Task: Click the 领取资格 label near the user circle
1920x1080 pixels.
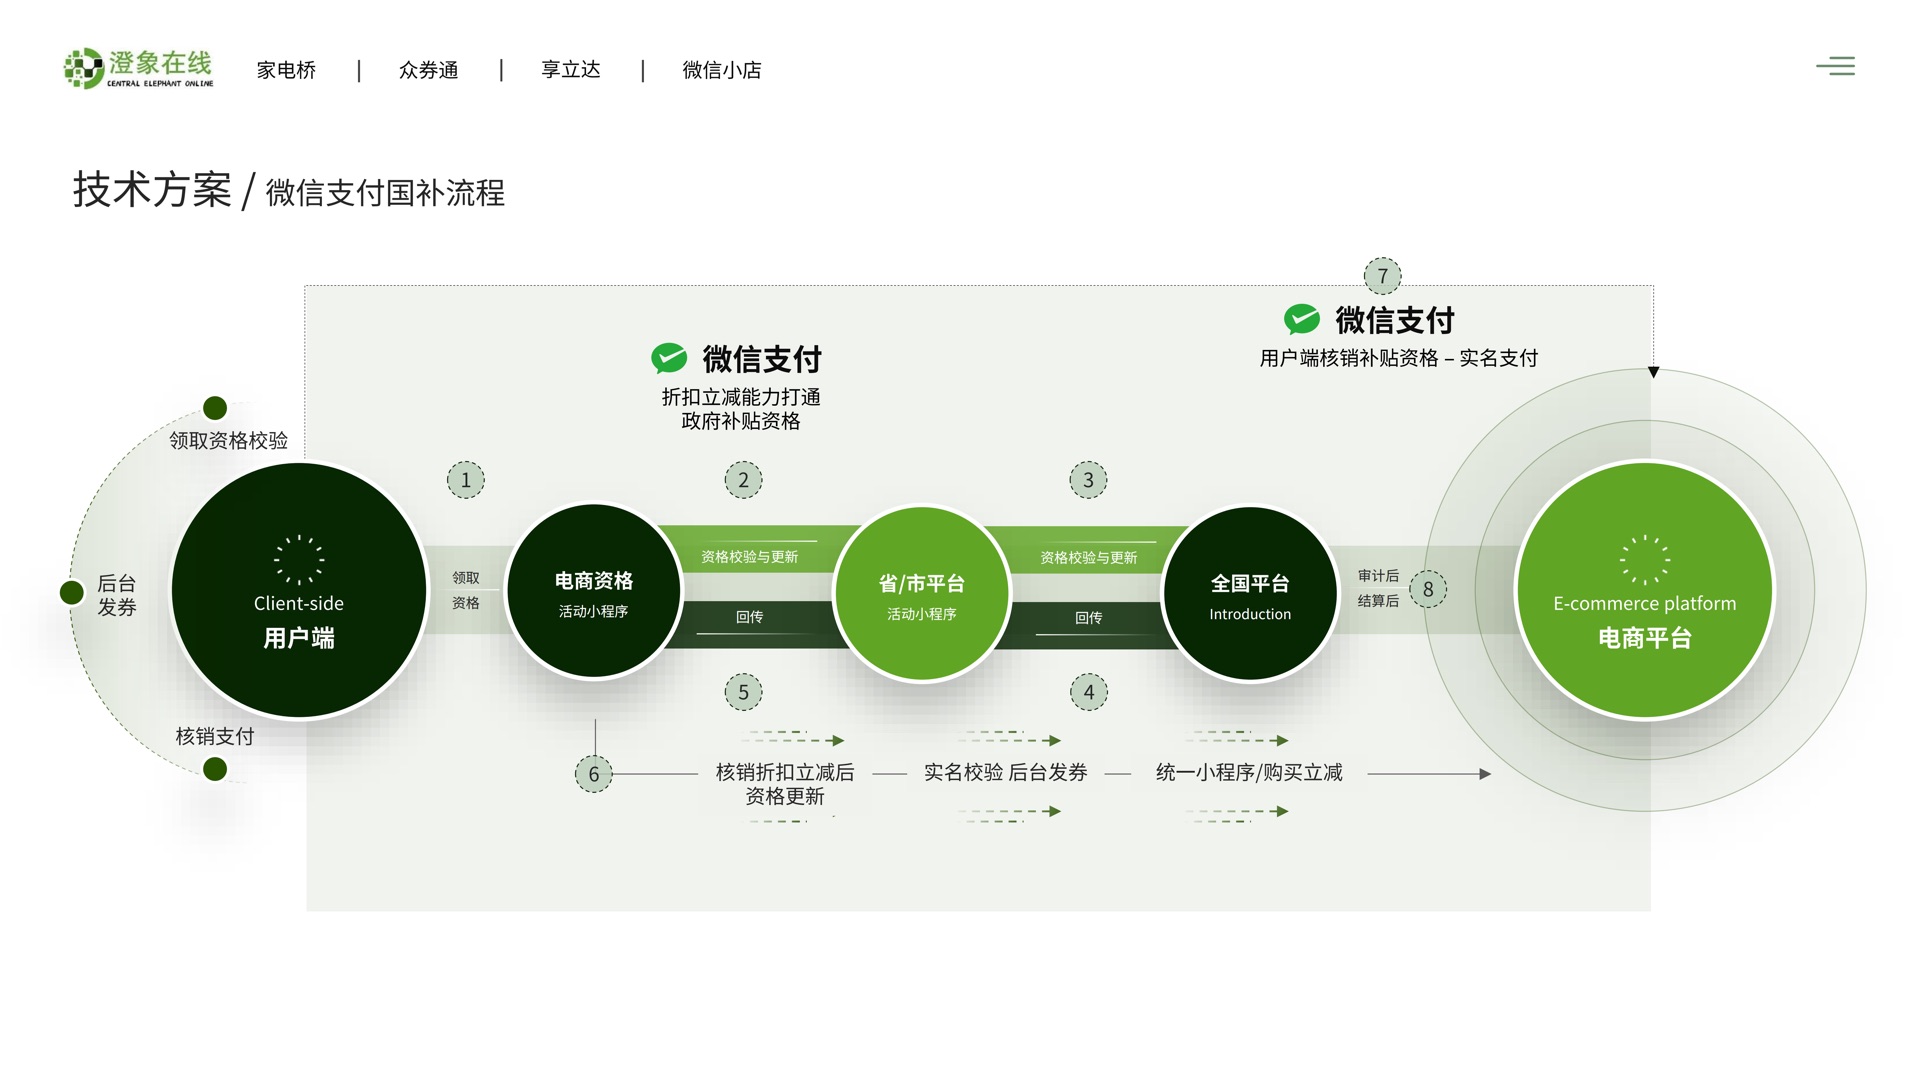Action: 466,590
